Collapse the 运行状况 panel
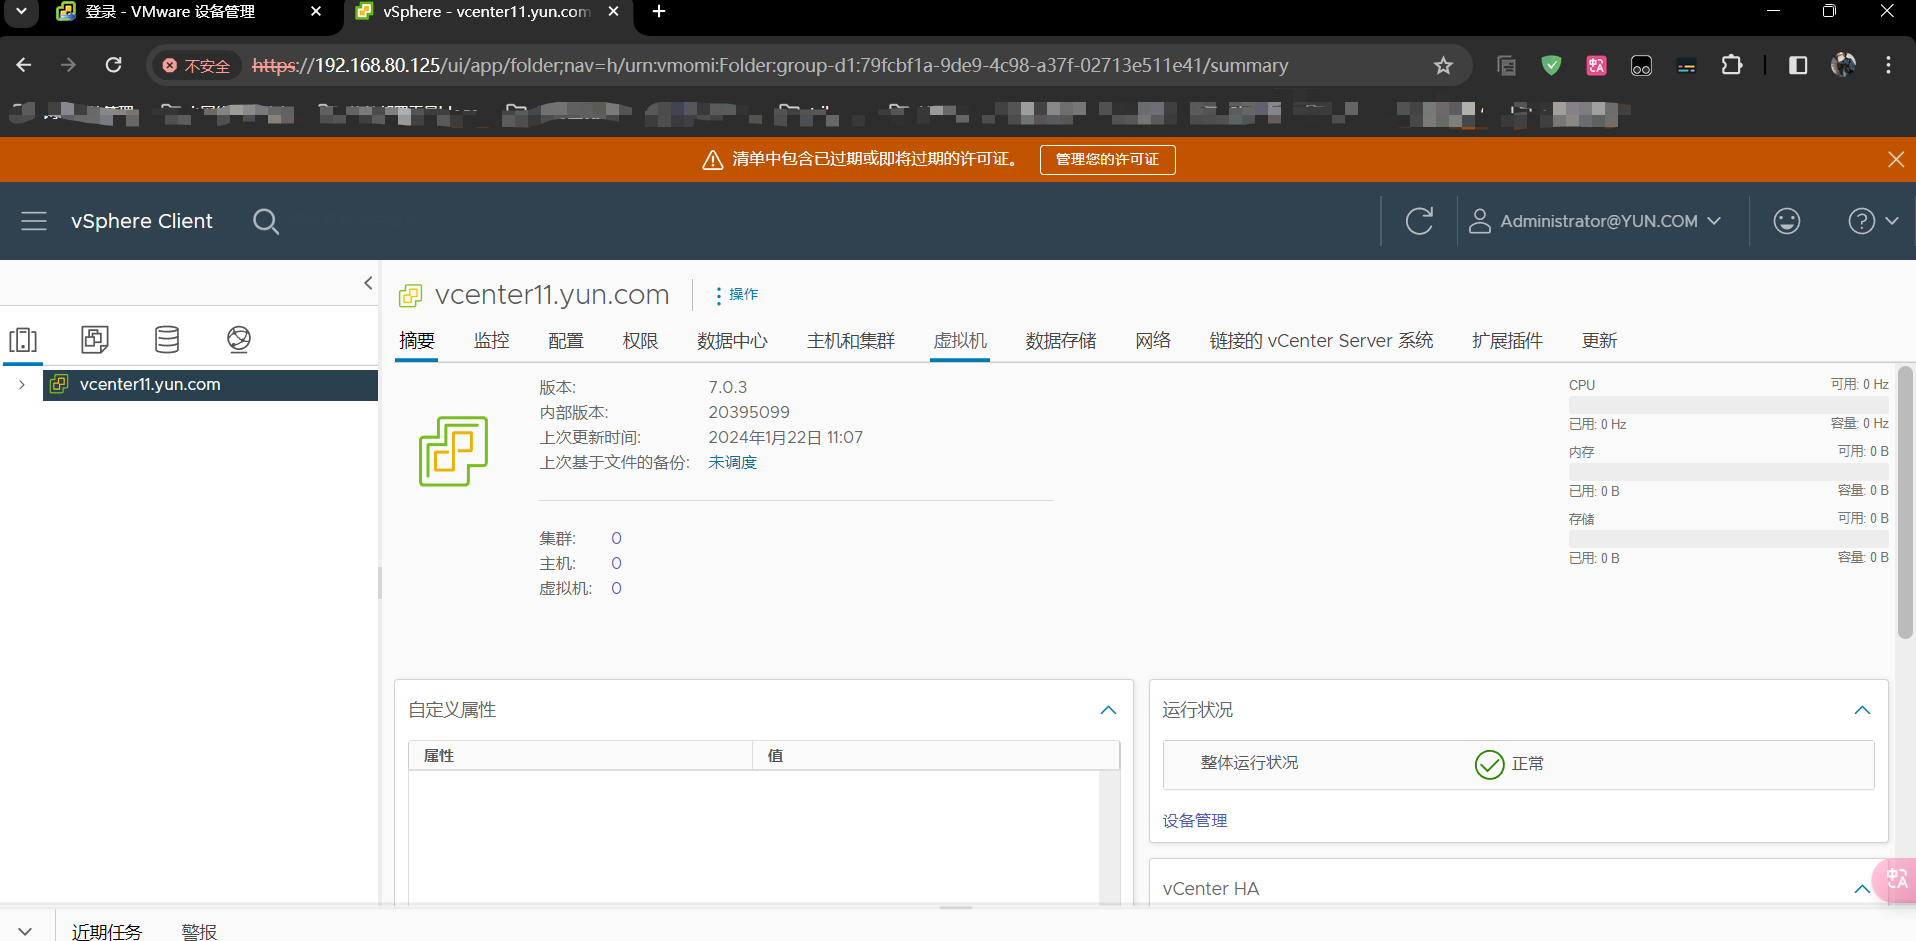The height and width of the screenshot is (941, 1916). (x=1862, y=710)
